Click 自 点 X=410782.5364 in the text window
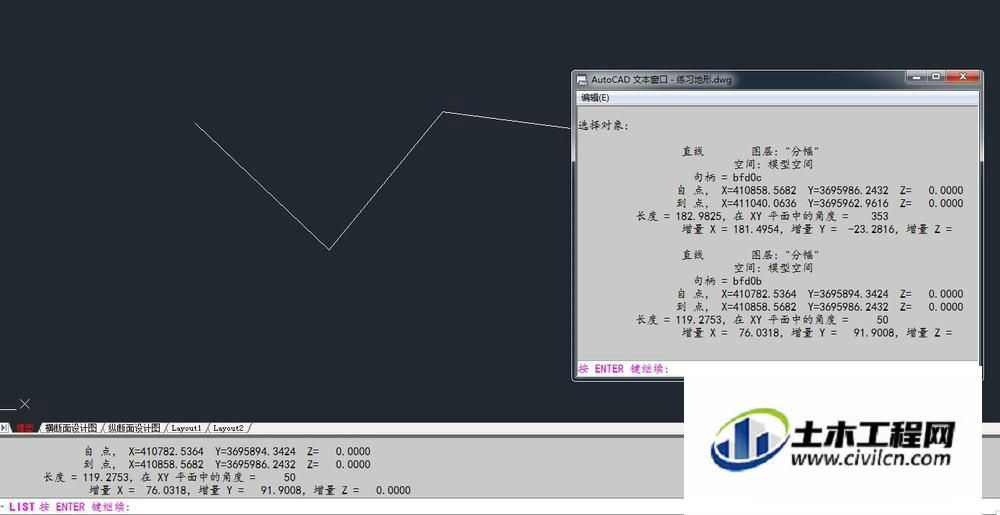The height and width of the screenshot is (515, 1000). point(820,294)
